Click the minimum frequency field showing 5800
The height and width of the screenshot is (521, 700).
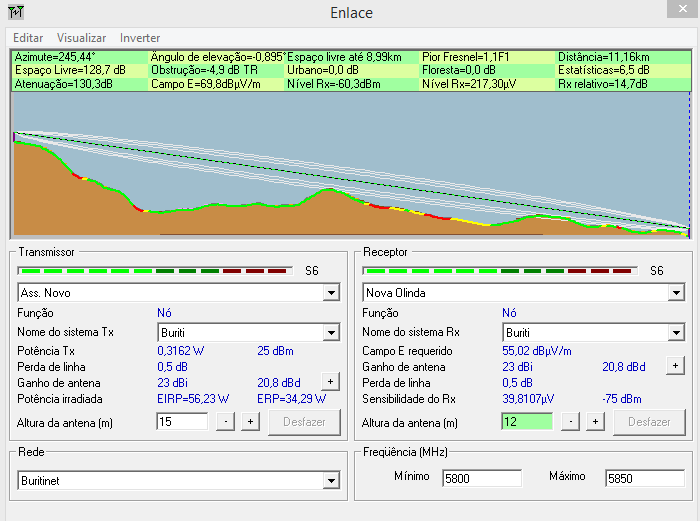point(481,478)
